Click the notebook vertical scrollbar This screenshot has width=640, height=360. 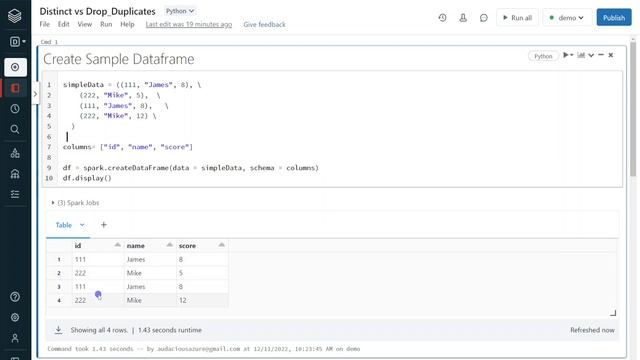click(x=633, y=110)
